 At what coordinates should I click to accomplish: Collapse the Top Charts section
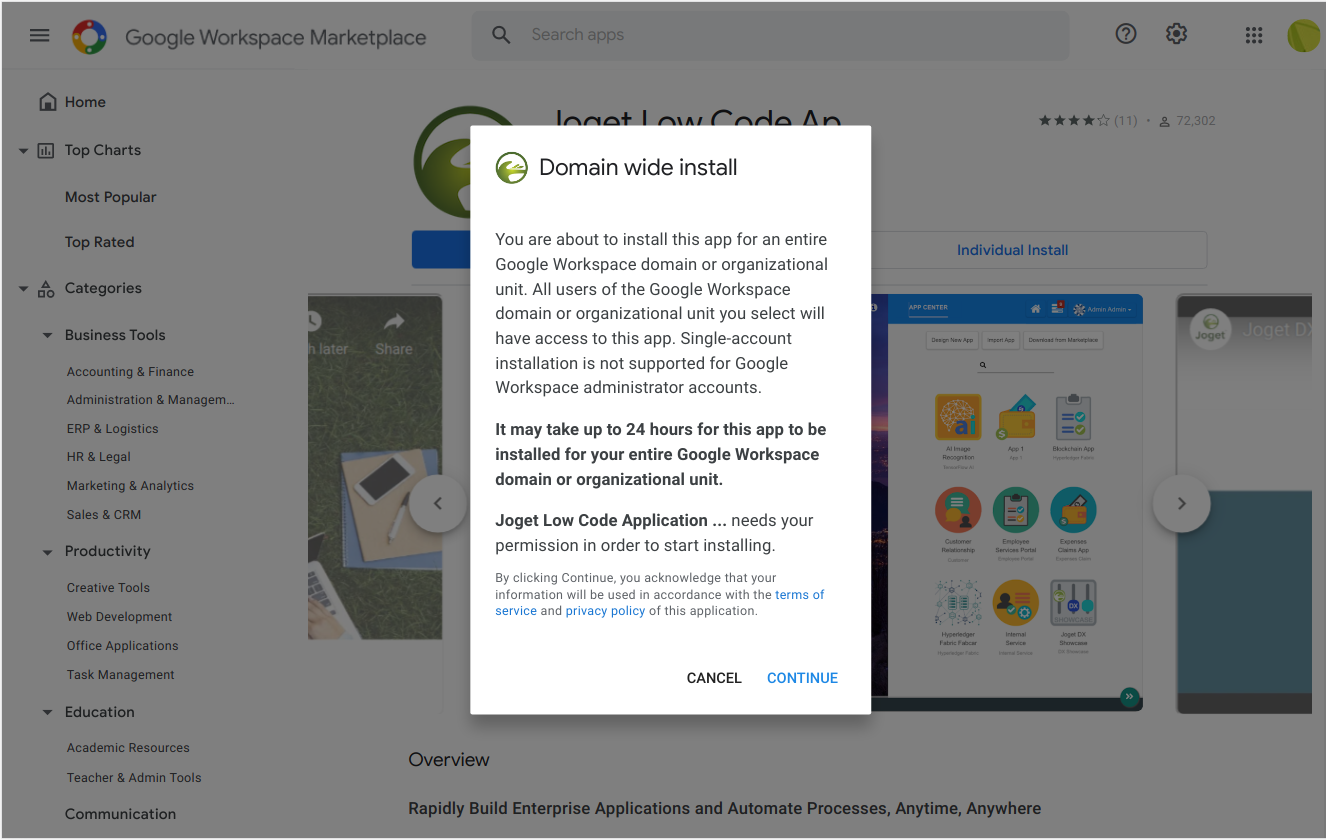(x=24, y=151)
